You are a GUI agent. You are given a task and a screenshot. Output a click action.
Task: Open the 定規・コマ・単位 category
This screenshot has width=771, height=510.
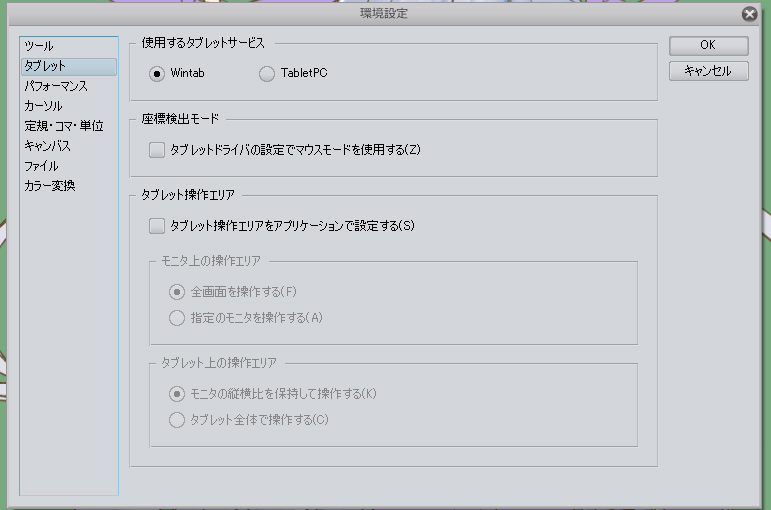pyautogui.click(x=69, y=126)
